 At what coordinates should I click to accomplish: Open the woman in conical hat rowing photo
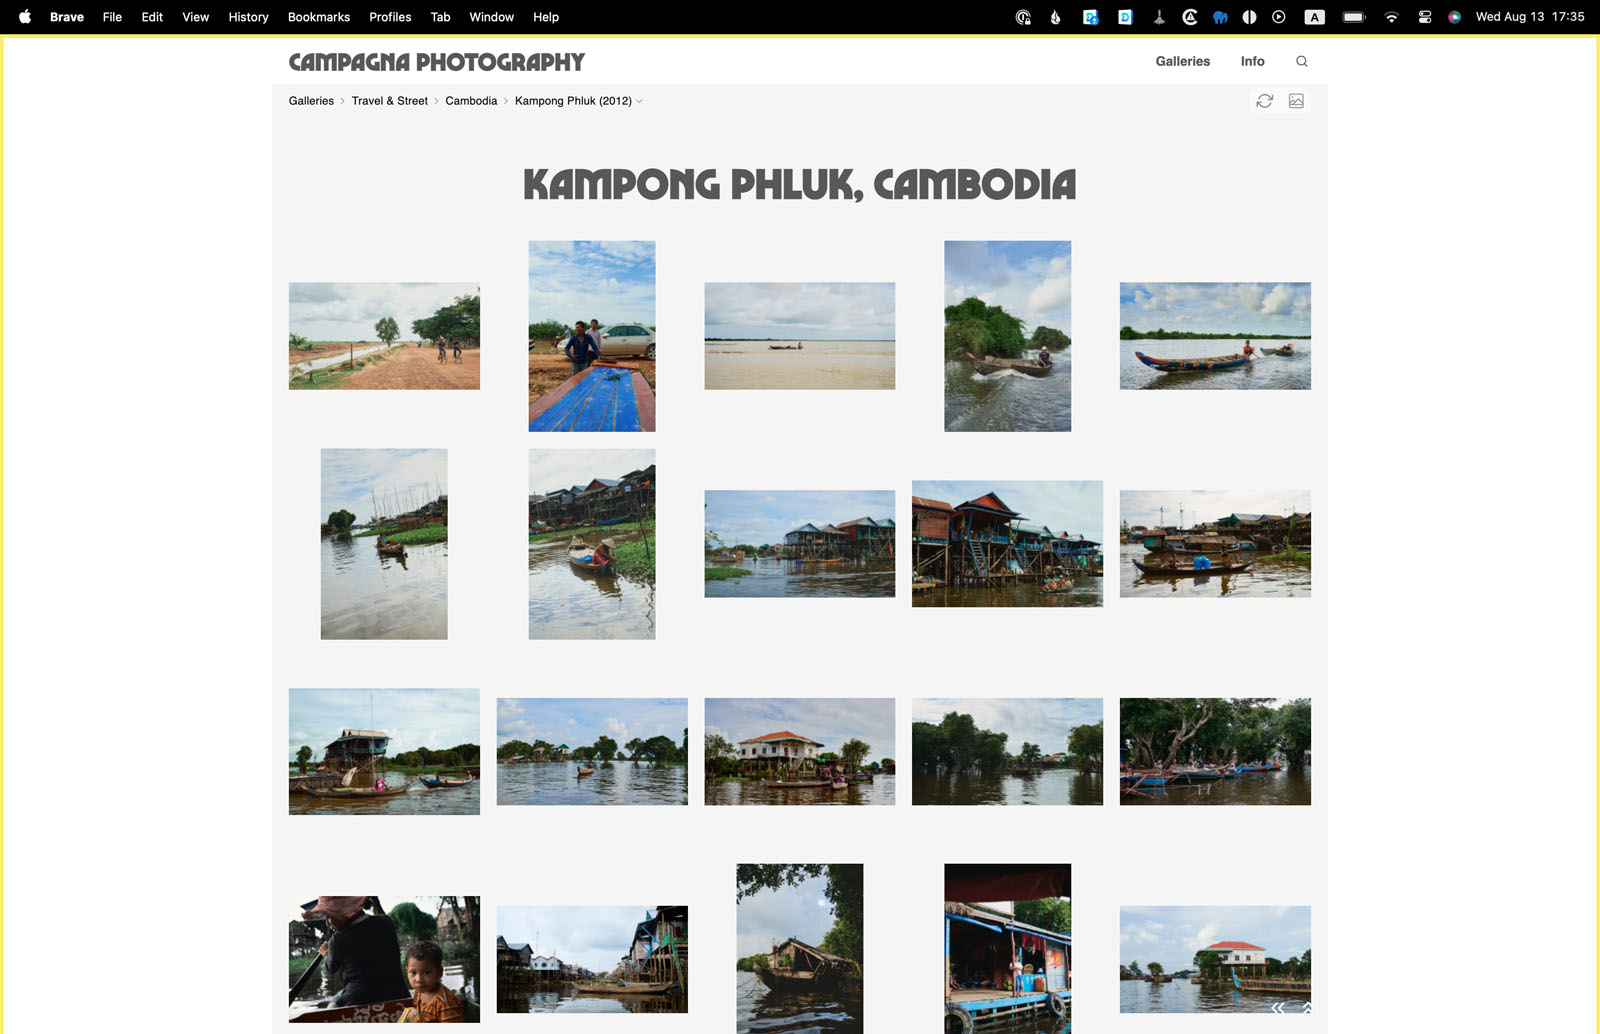point(592,544)
